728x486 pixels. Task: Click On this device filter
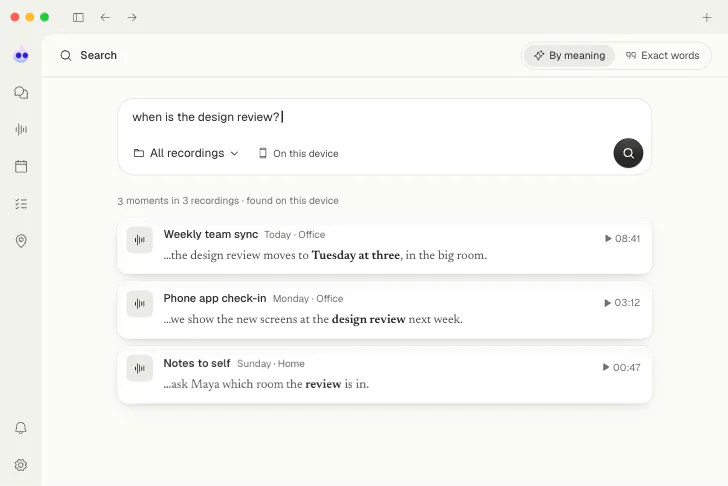point(299,153)
